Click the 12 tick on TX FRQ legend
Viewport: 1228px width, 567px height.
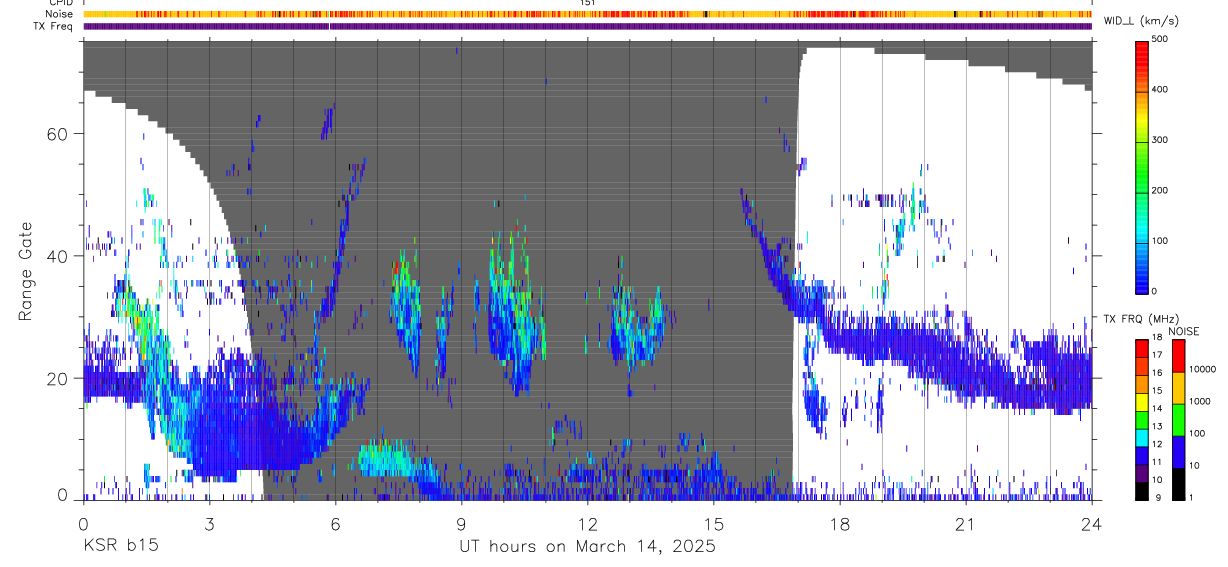(1156, 444)
